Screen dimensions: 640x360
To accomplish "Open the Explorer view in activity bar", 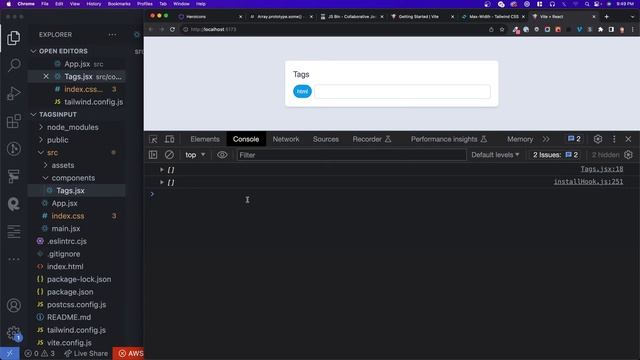I will [x=13, y=38].
